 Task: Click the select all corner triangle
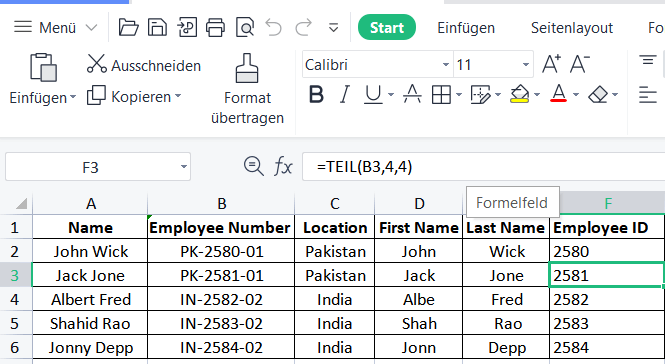click(21, 204)
